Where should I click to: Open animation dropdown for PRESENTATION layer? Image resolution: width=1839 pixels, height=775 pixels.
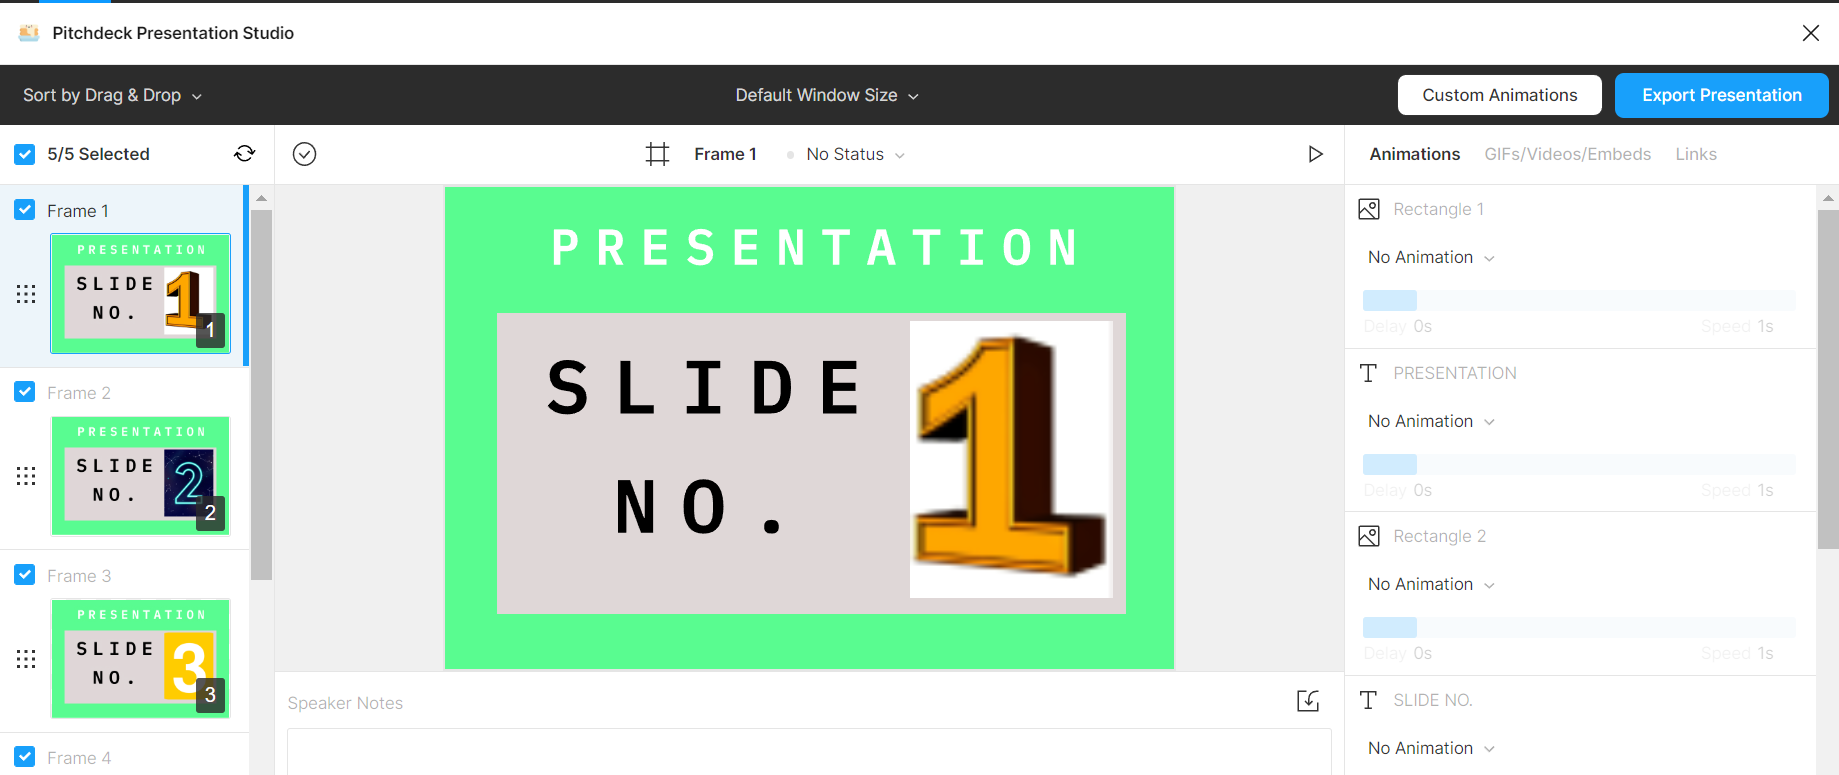click(x=1431, y=421)
